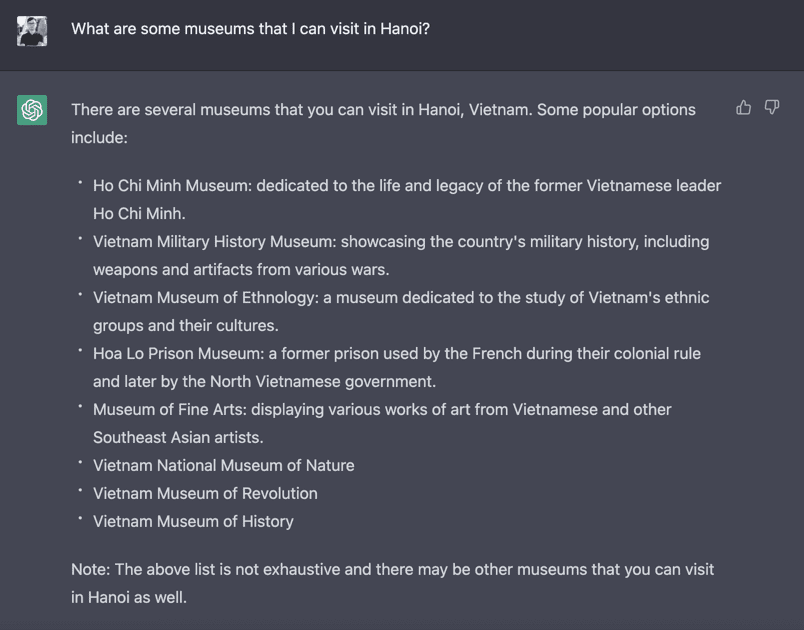Click the thumbs down feedback icon
Viewport: 804px width, 630px height.
[772, 108]
